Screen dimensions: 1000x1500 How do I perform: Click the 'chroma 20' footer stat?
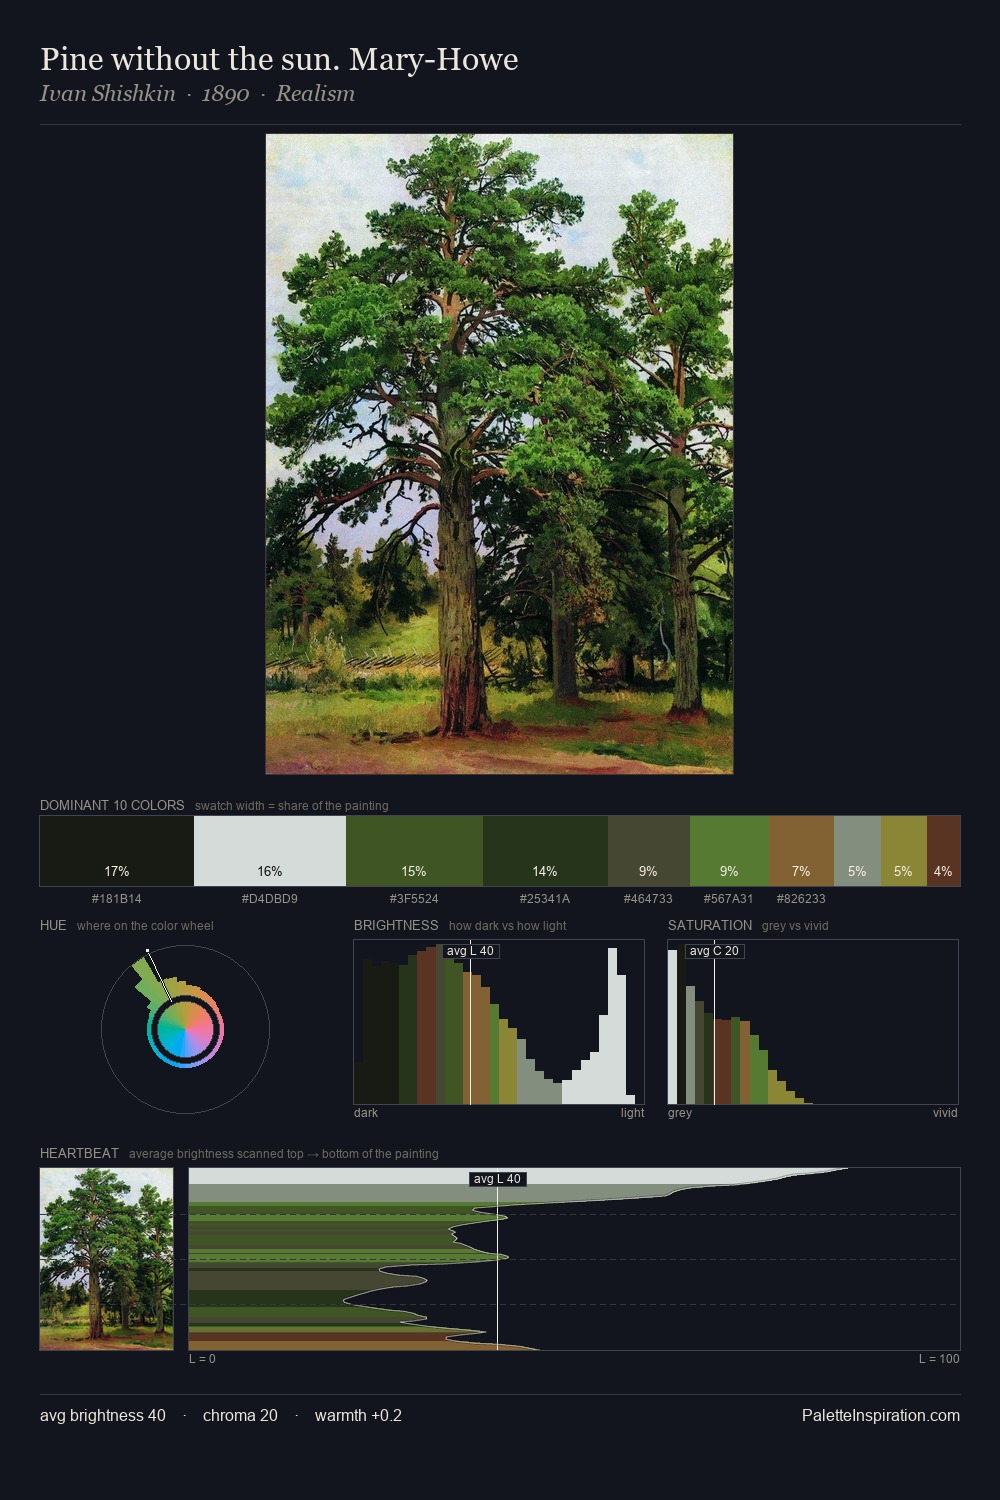click(x=240, y=1415)
